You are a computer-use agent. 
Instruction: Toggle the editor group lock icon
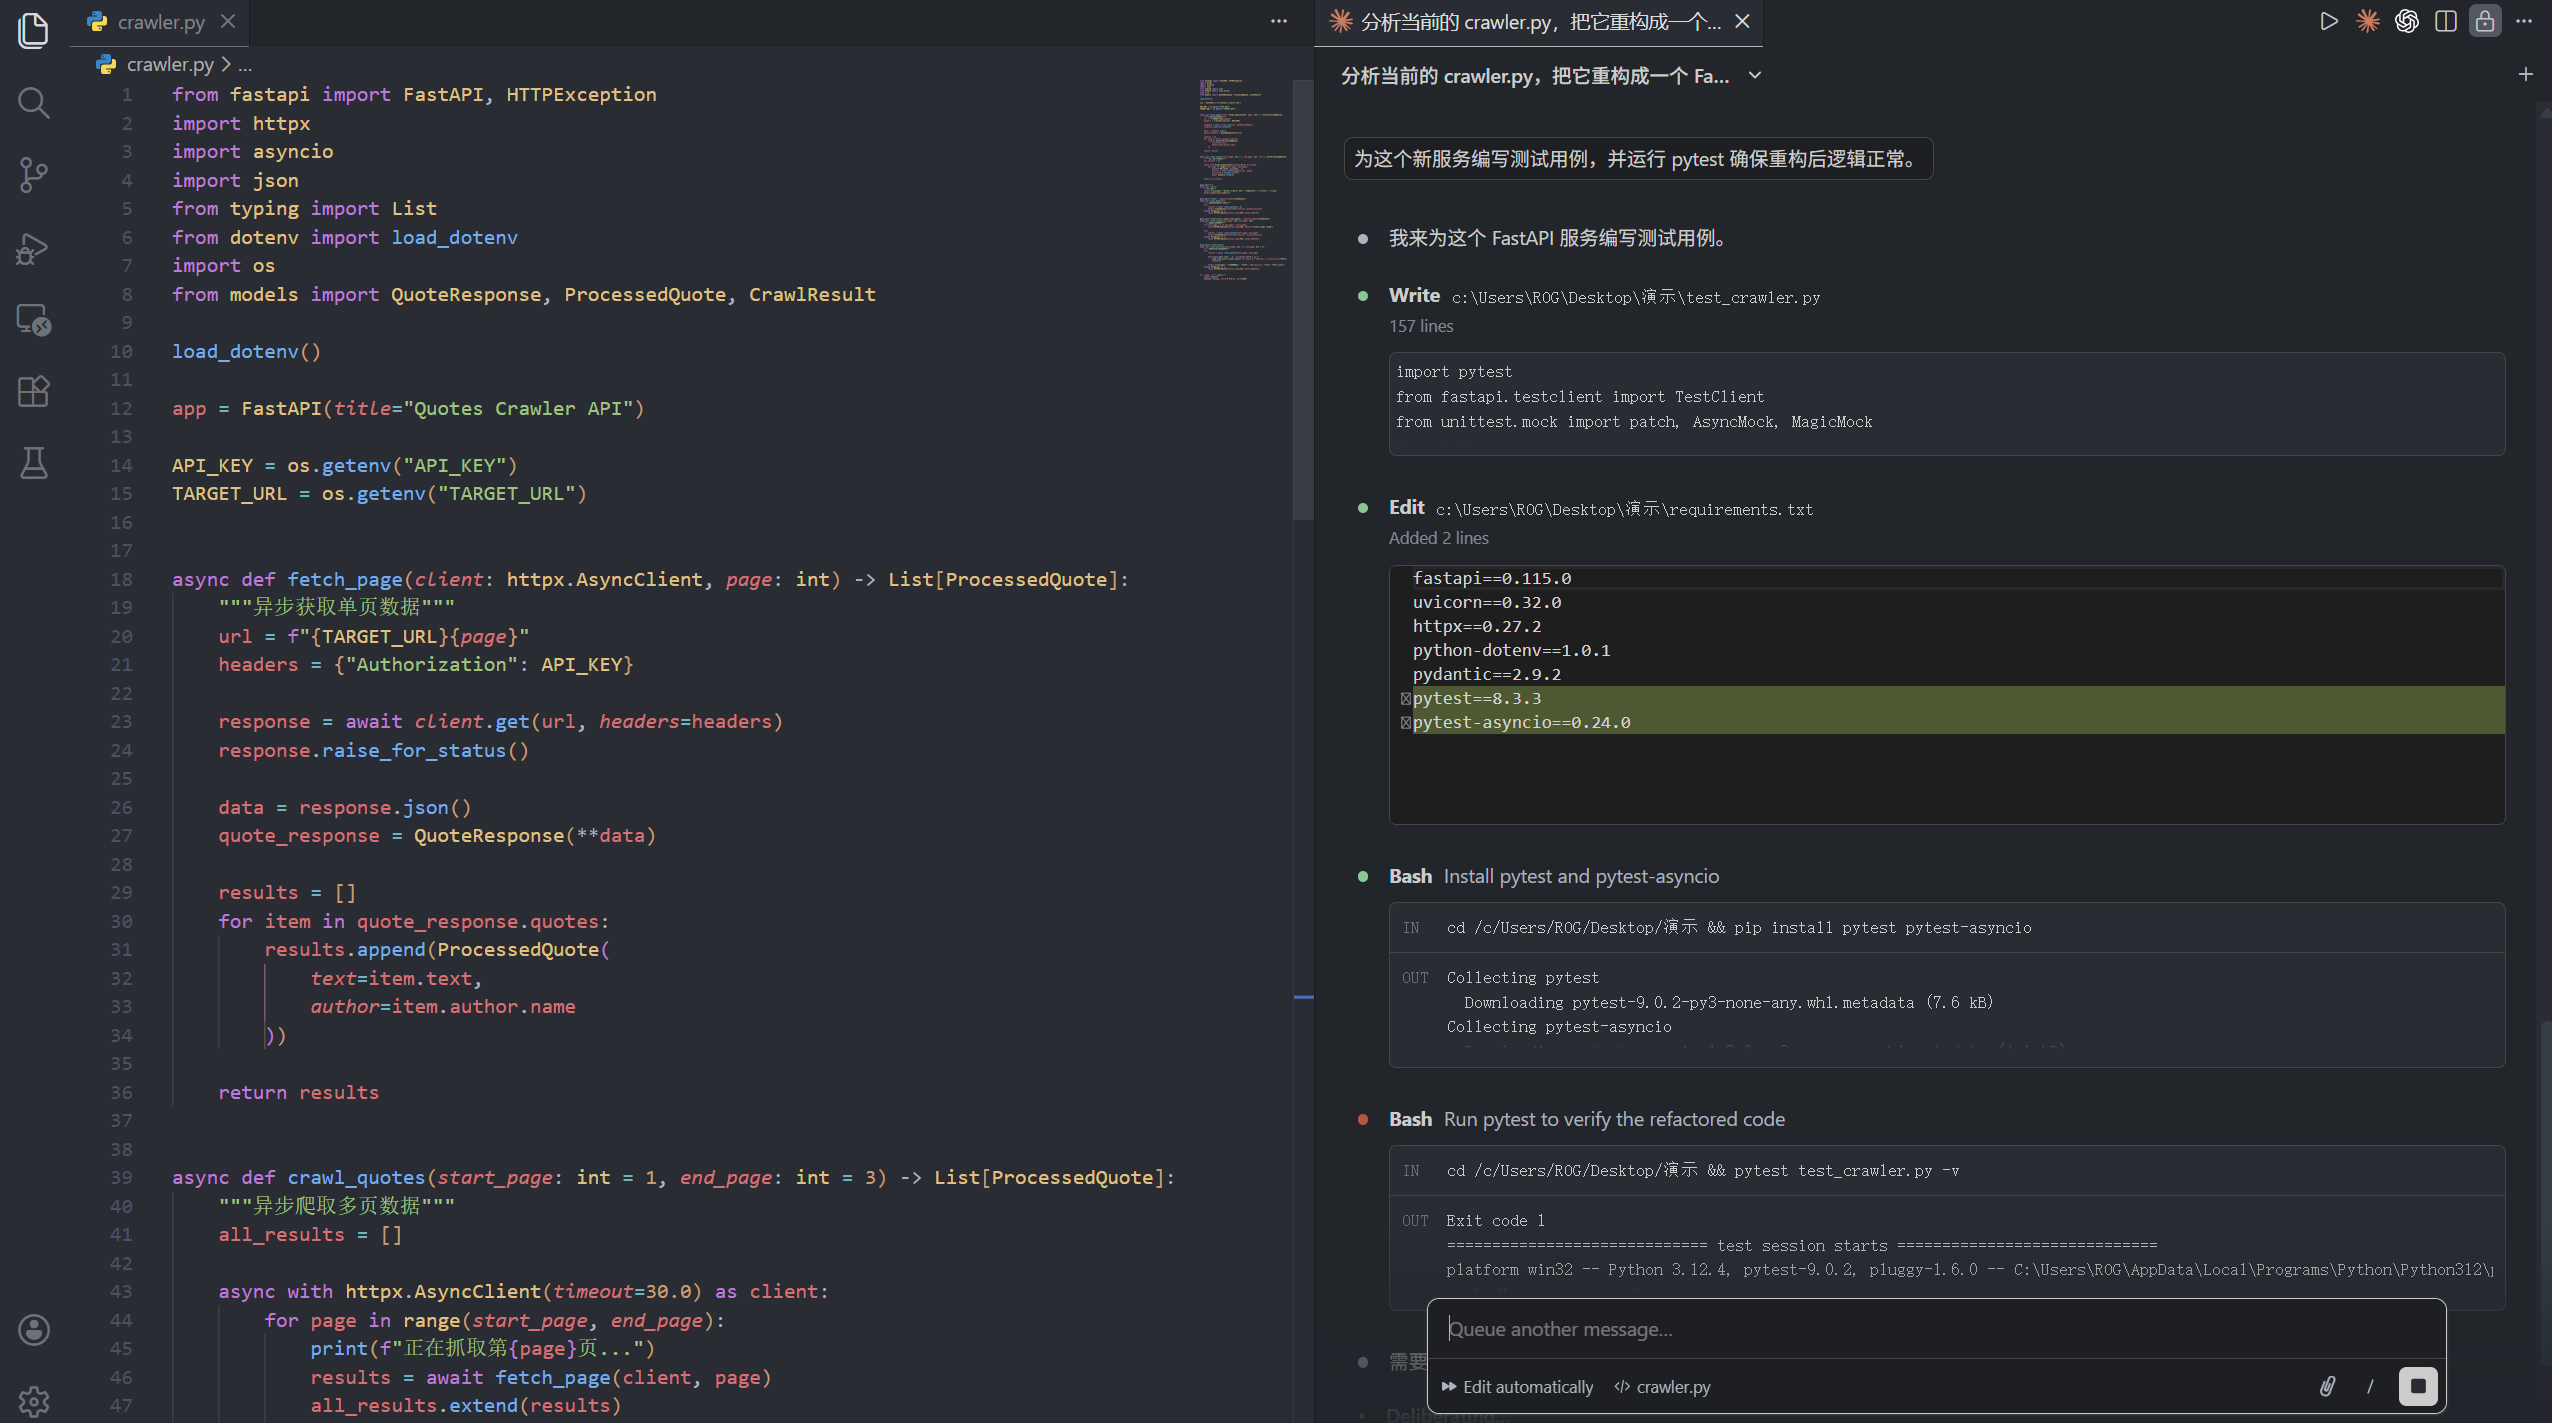point(2484,21)
